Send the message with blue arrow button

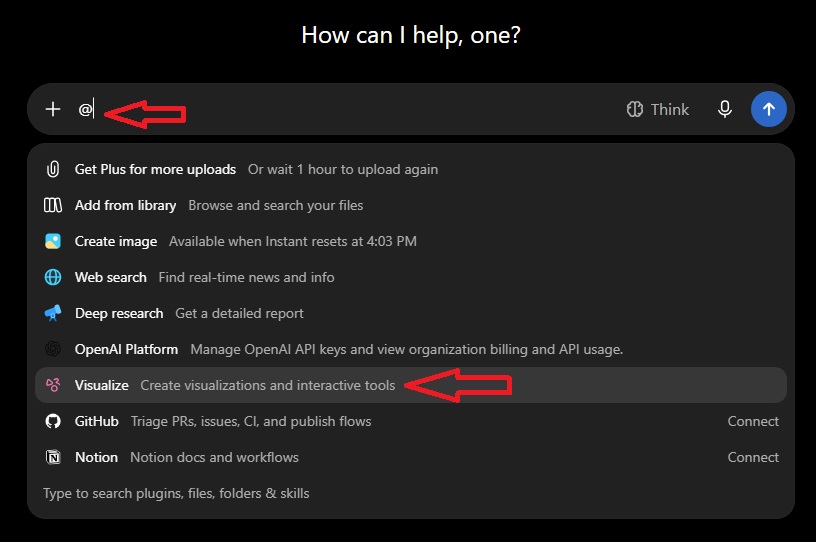pos(769,109)
